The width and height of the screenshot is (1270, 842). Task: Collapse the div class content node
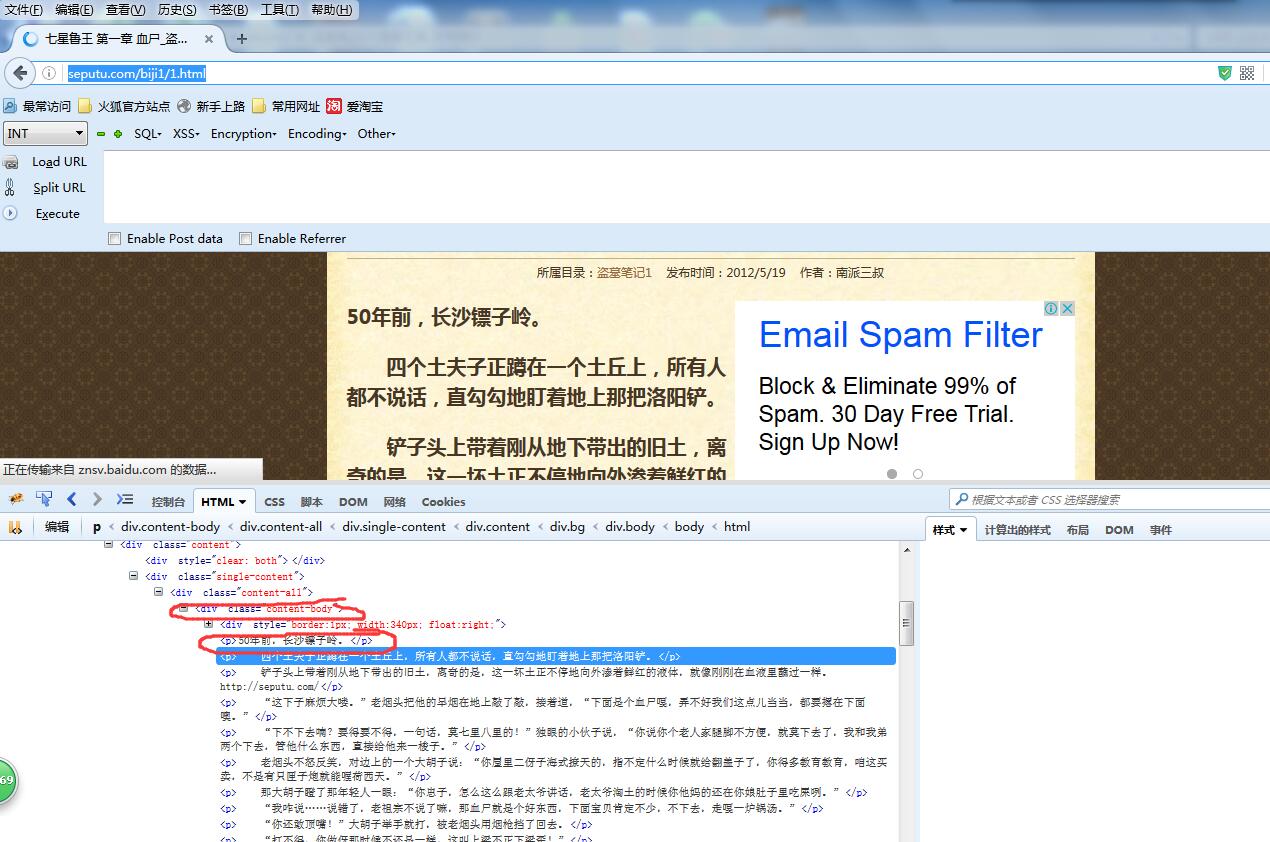point(109,545)
